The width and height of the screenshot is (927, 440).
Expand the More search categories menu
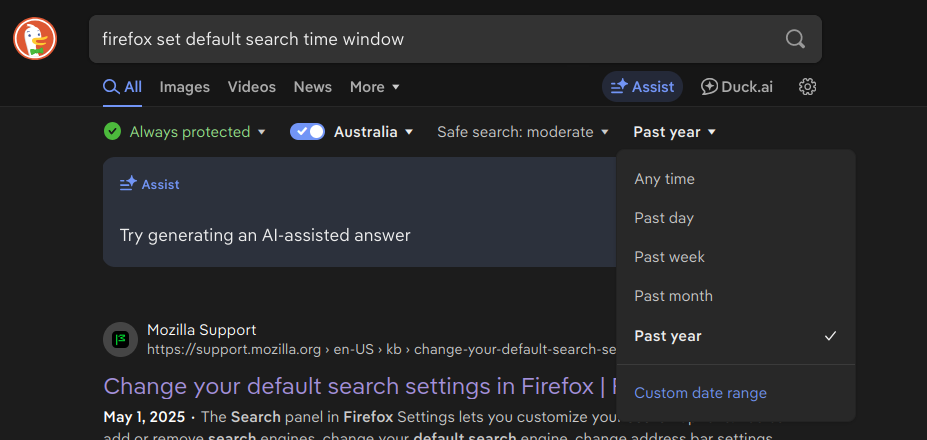pyautogui.click(x=375, y=87)
